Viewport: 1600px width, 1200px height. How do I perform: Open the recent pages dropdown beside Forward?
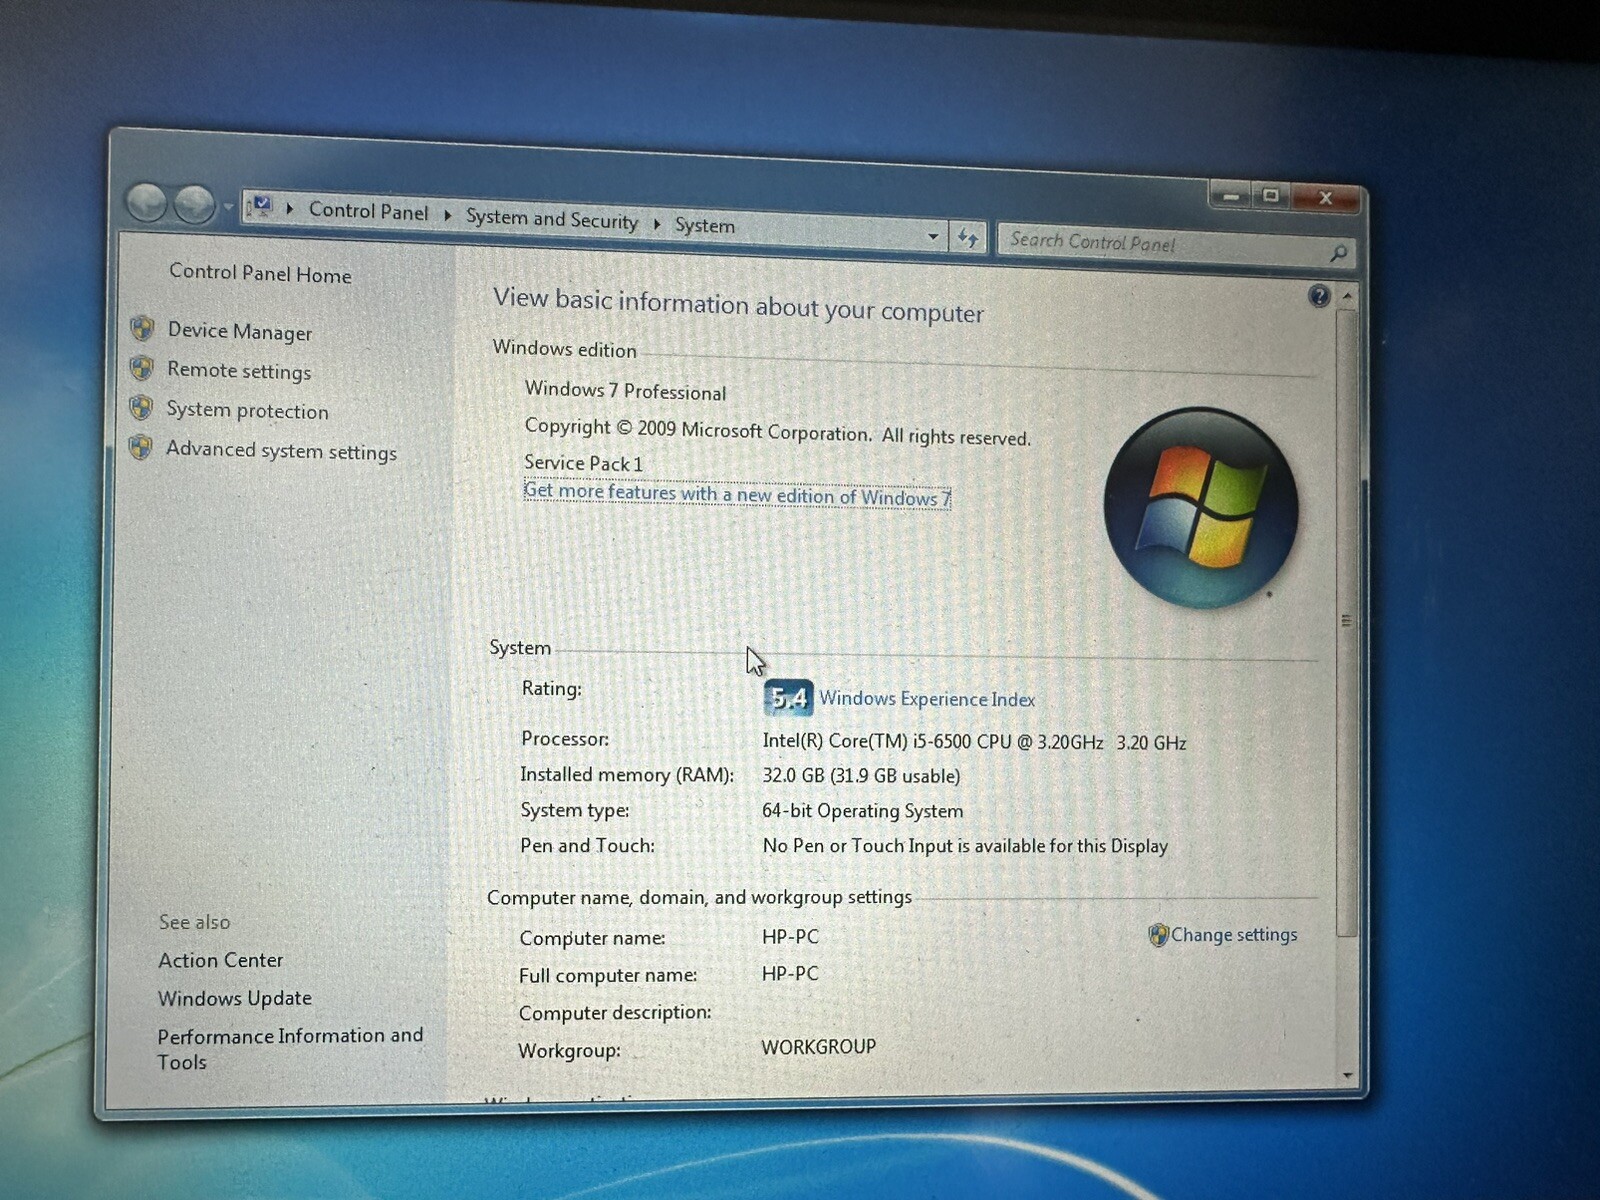(x=228, y=207)
